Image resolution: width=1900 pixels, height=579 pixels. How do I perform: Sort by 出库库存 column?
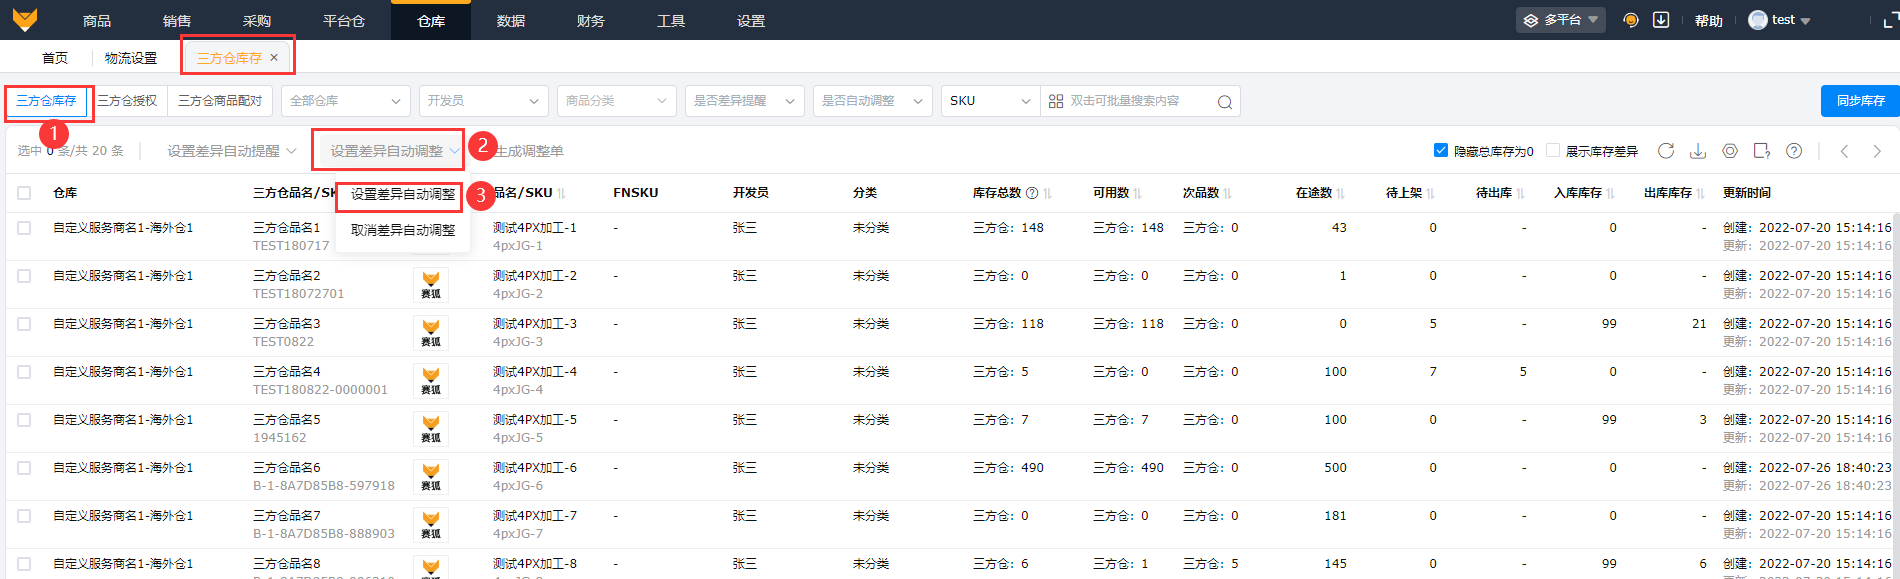tap(1701, 193)
